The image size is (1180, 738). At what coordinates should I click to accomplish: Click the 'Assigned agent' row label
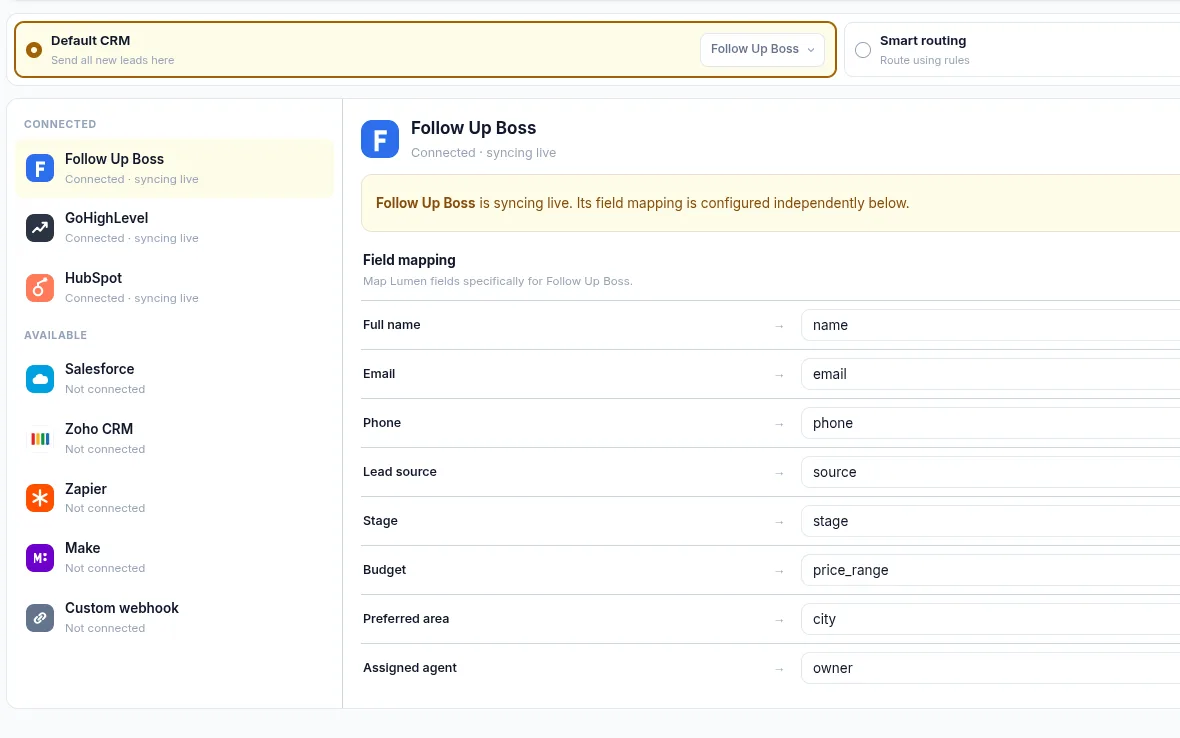tap(409, 667)
